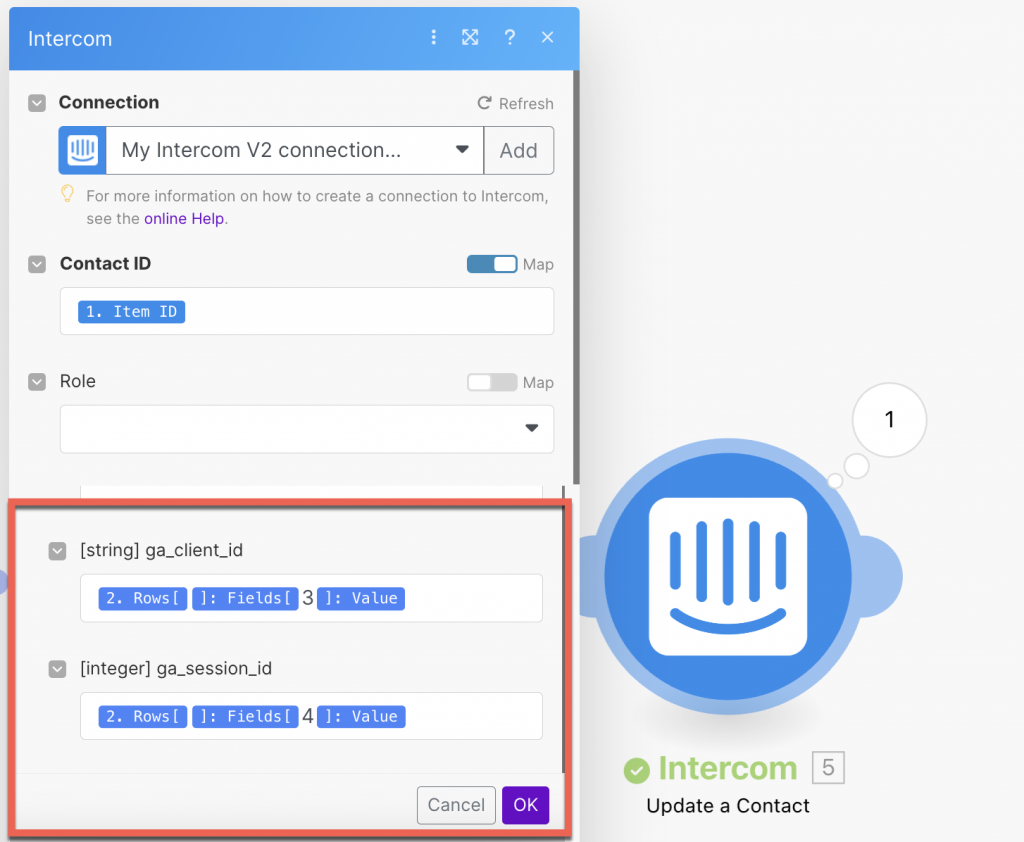Open the My Intercom V2 connection dropdown
The height and width of the screenshot is (842, 1024).
click(x=295, y=150)
